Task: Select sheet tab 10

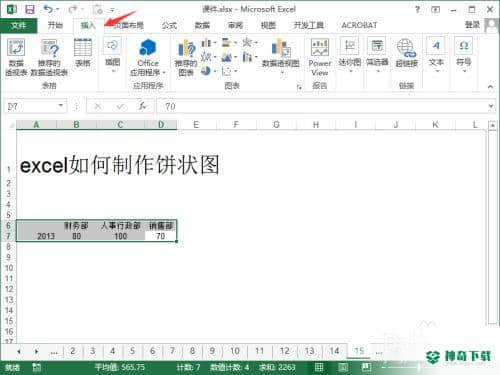Action: coord(235,351)
